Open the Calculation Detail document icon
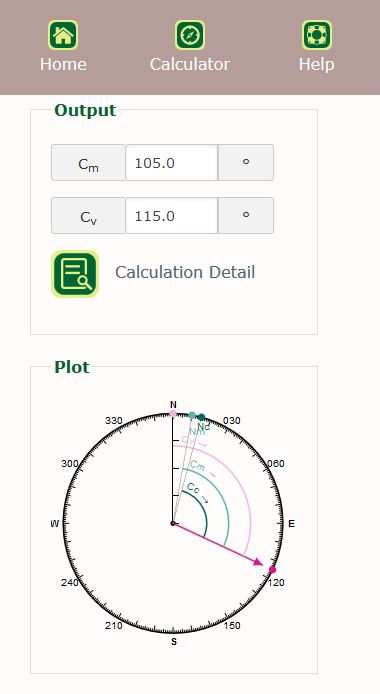Screen dimensions: 380x694 click(x=75, y=274)
